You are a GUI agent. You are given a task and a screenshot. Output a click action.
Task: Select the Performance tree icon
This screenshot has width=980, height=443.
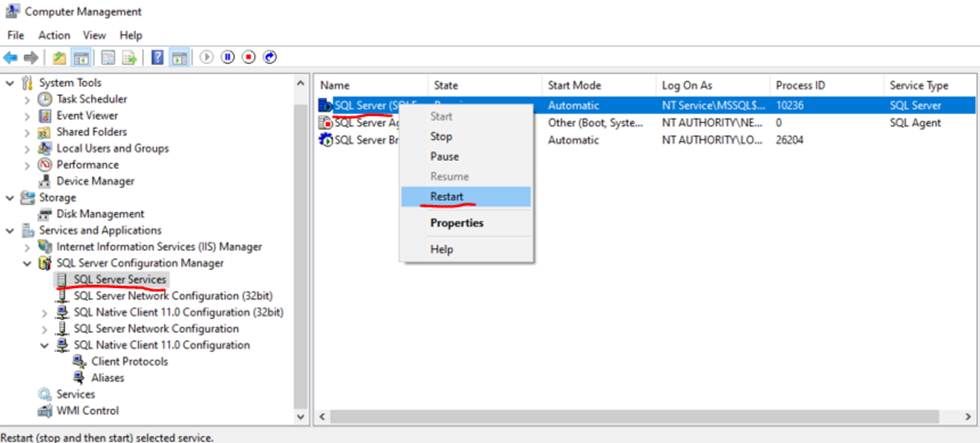coord(45,164)
